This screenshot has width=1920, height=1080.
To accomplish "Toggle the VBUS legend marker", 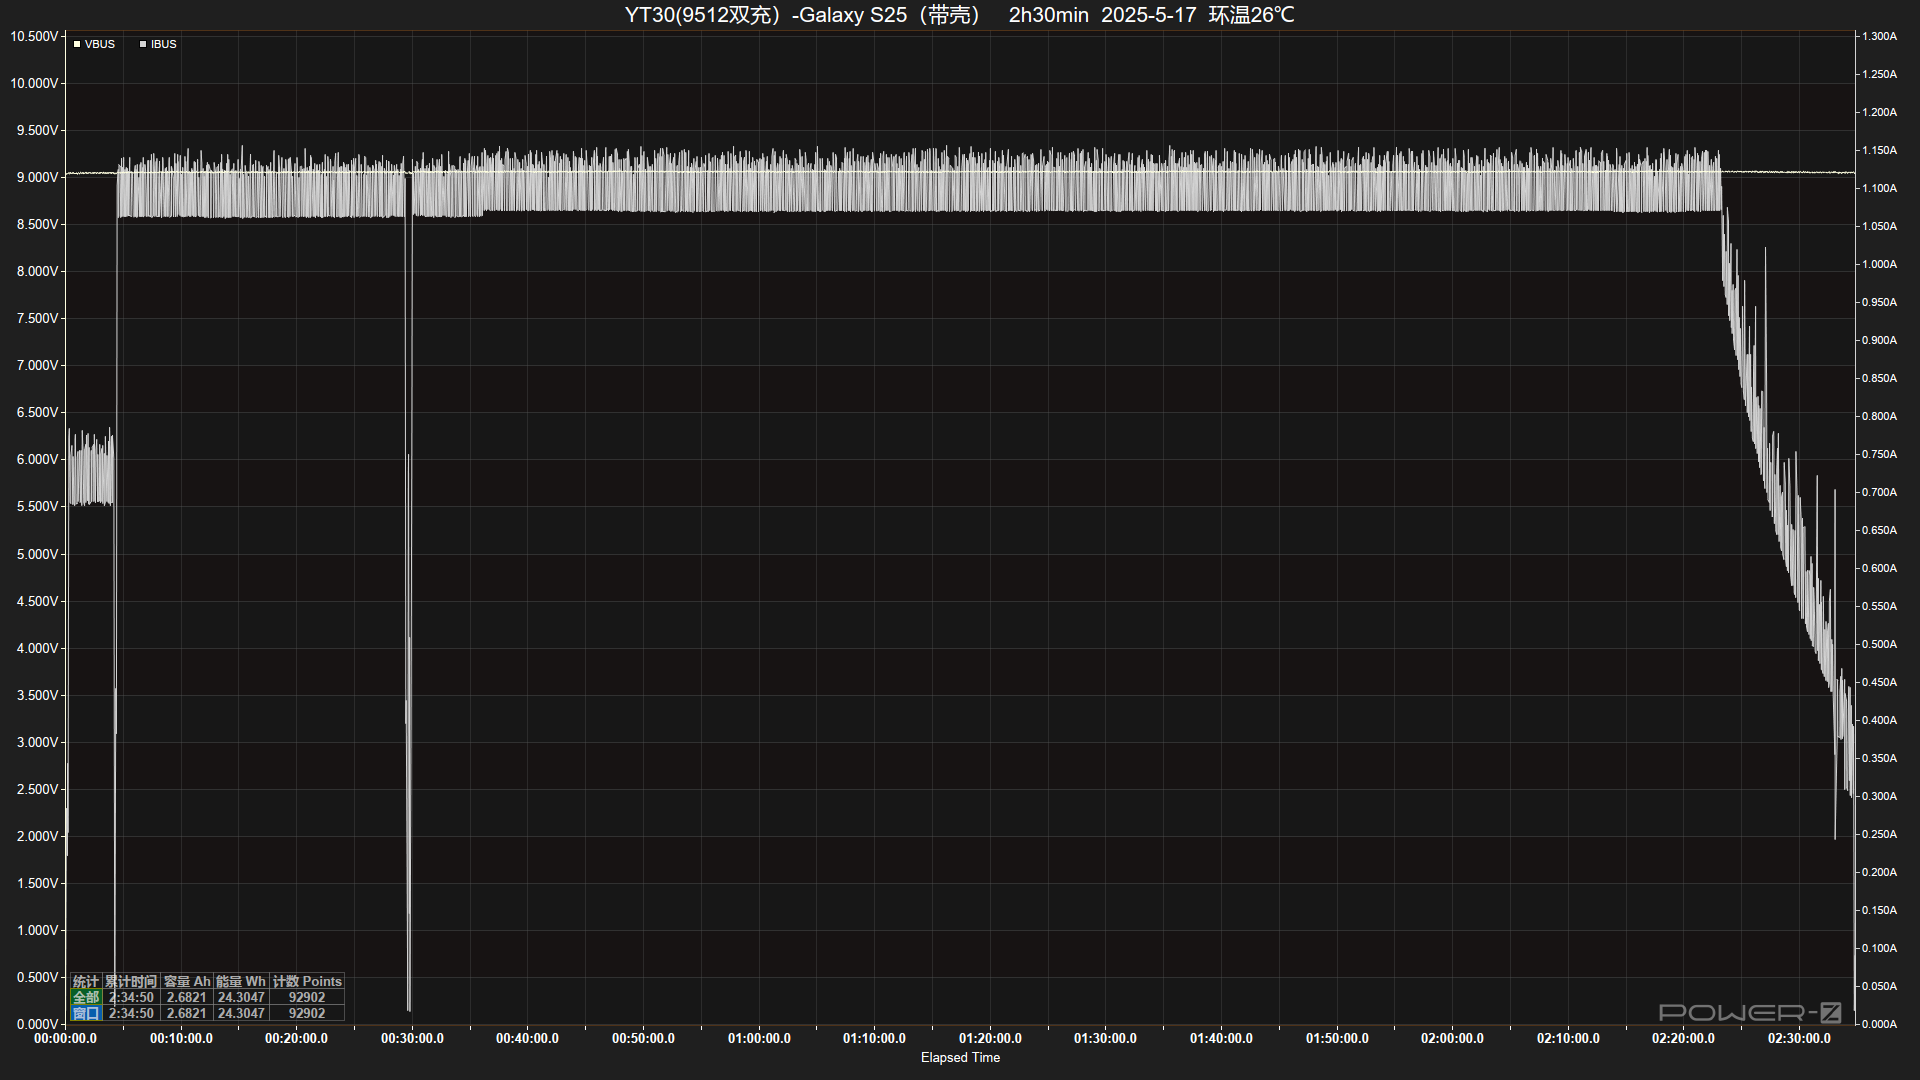I will pyautogui.click(x=77, y=44).
